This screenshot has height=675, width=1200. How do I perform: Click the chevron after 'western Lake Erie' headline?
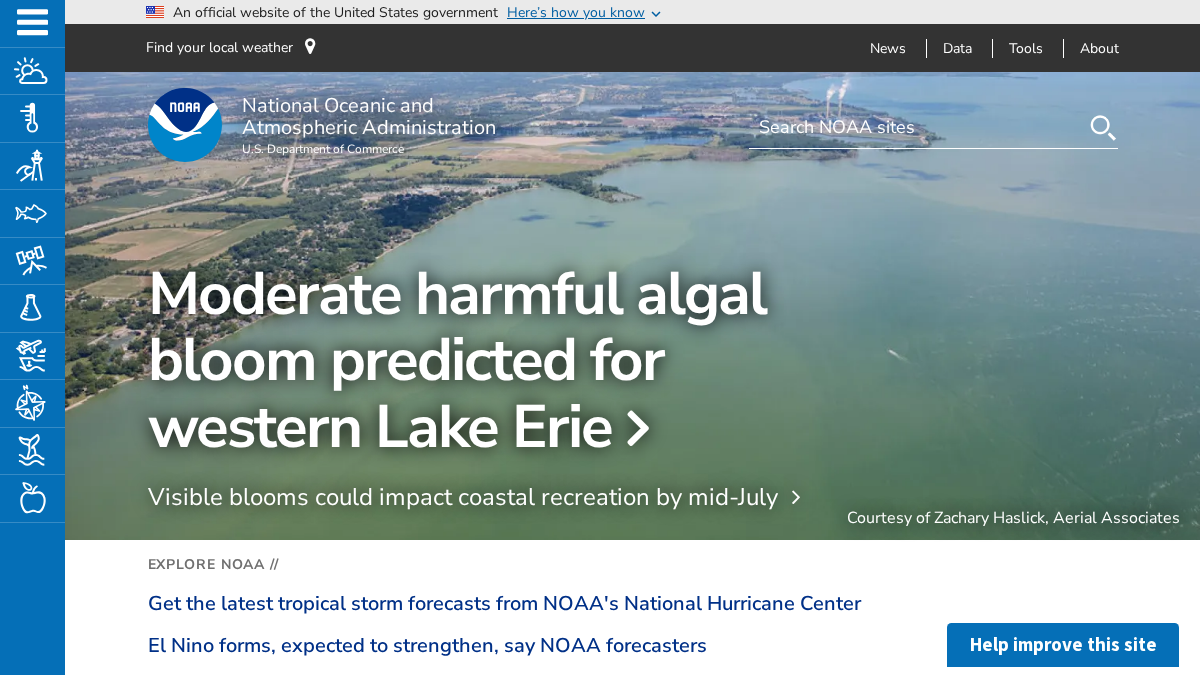pyautogui.click(x=638, y=429)
